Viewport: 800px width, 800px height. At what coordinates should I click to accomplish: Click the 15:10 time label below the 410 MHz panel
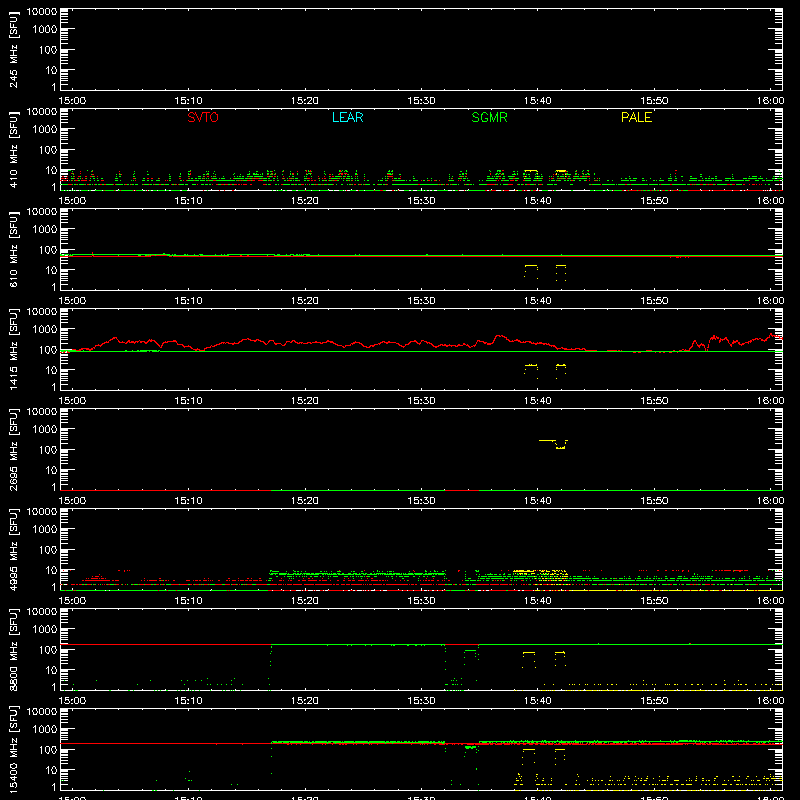[188, 201]
